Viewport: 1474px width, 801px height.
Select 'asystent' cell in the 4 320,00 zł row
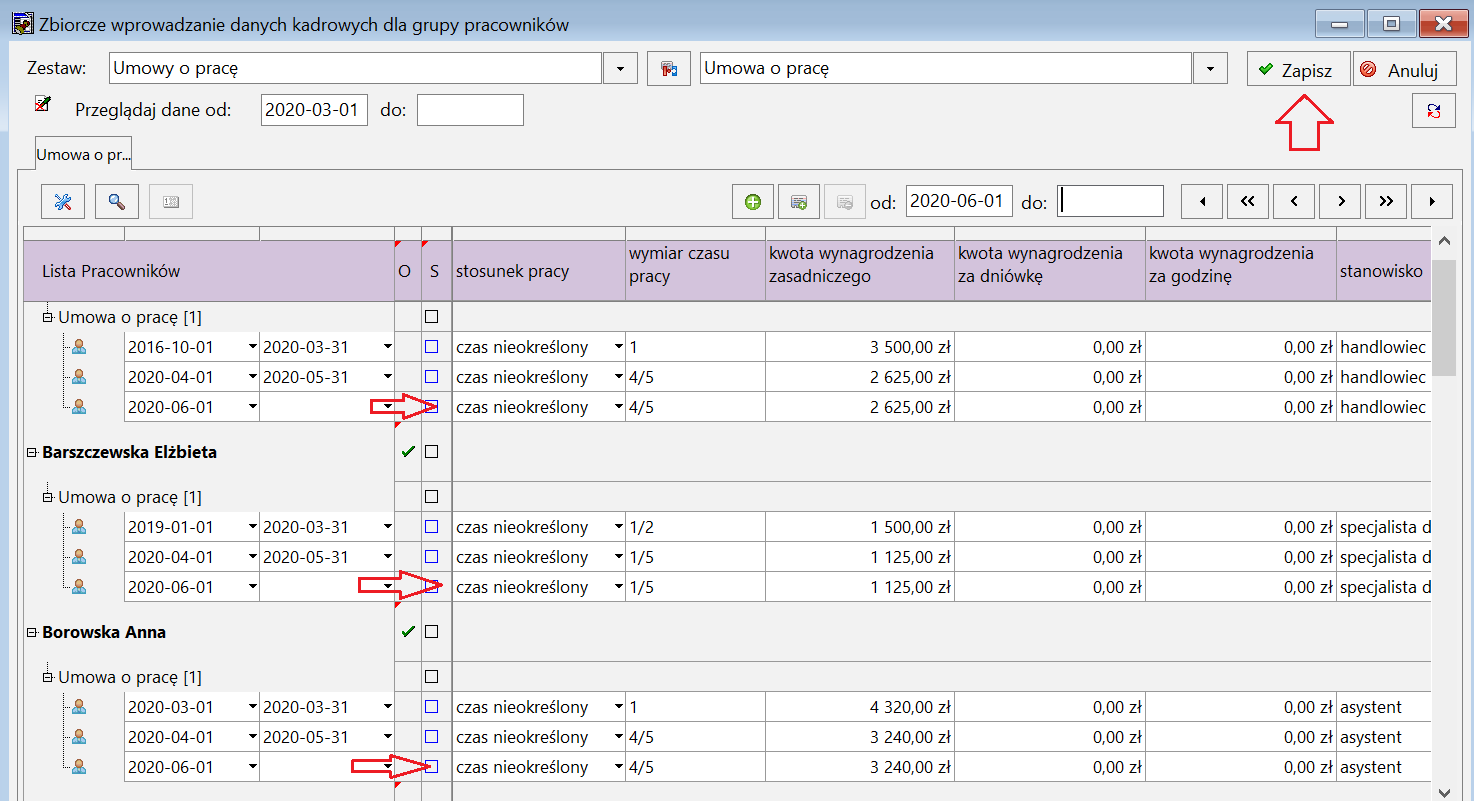pos(1383,707)
